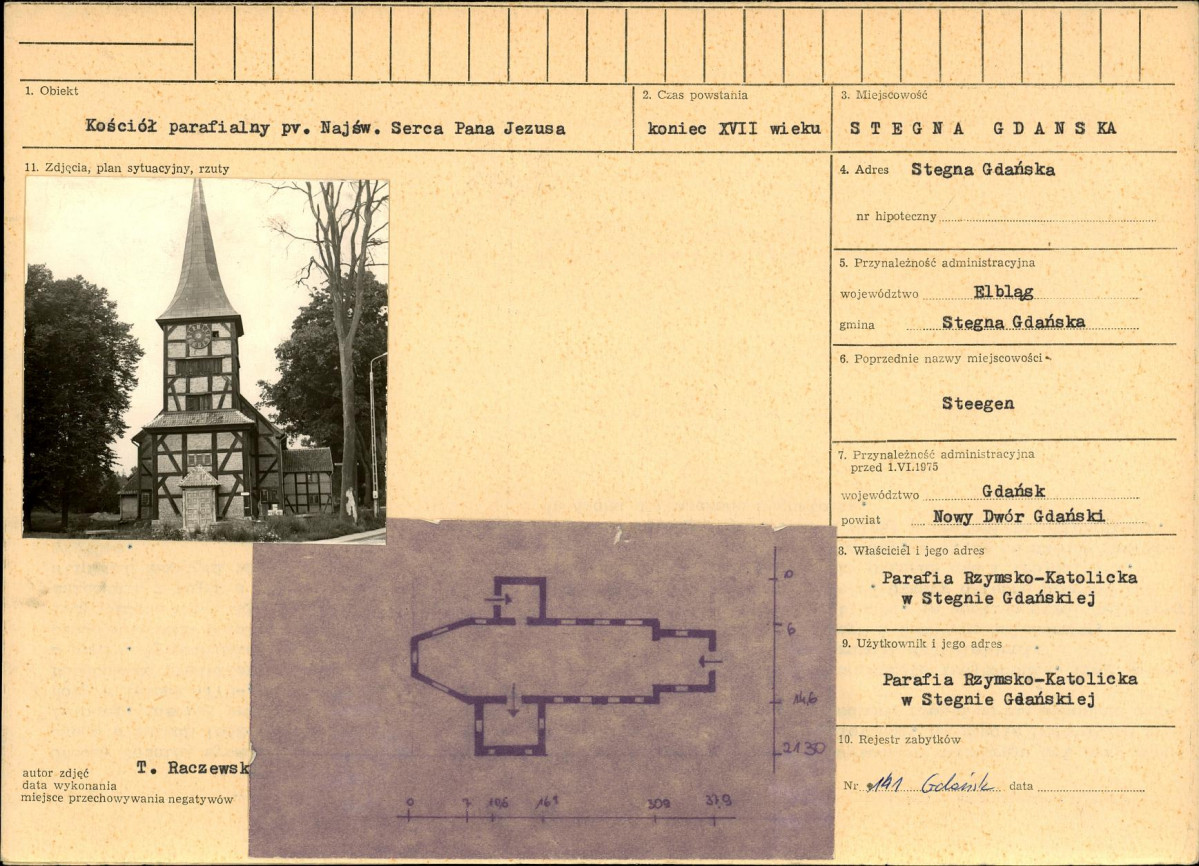
Task: Select owner 'Parafia Rzymsko-Katolicka' under section 8
Action: (1009, 578)
